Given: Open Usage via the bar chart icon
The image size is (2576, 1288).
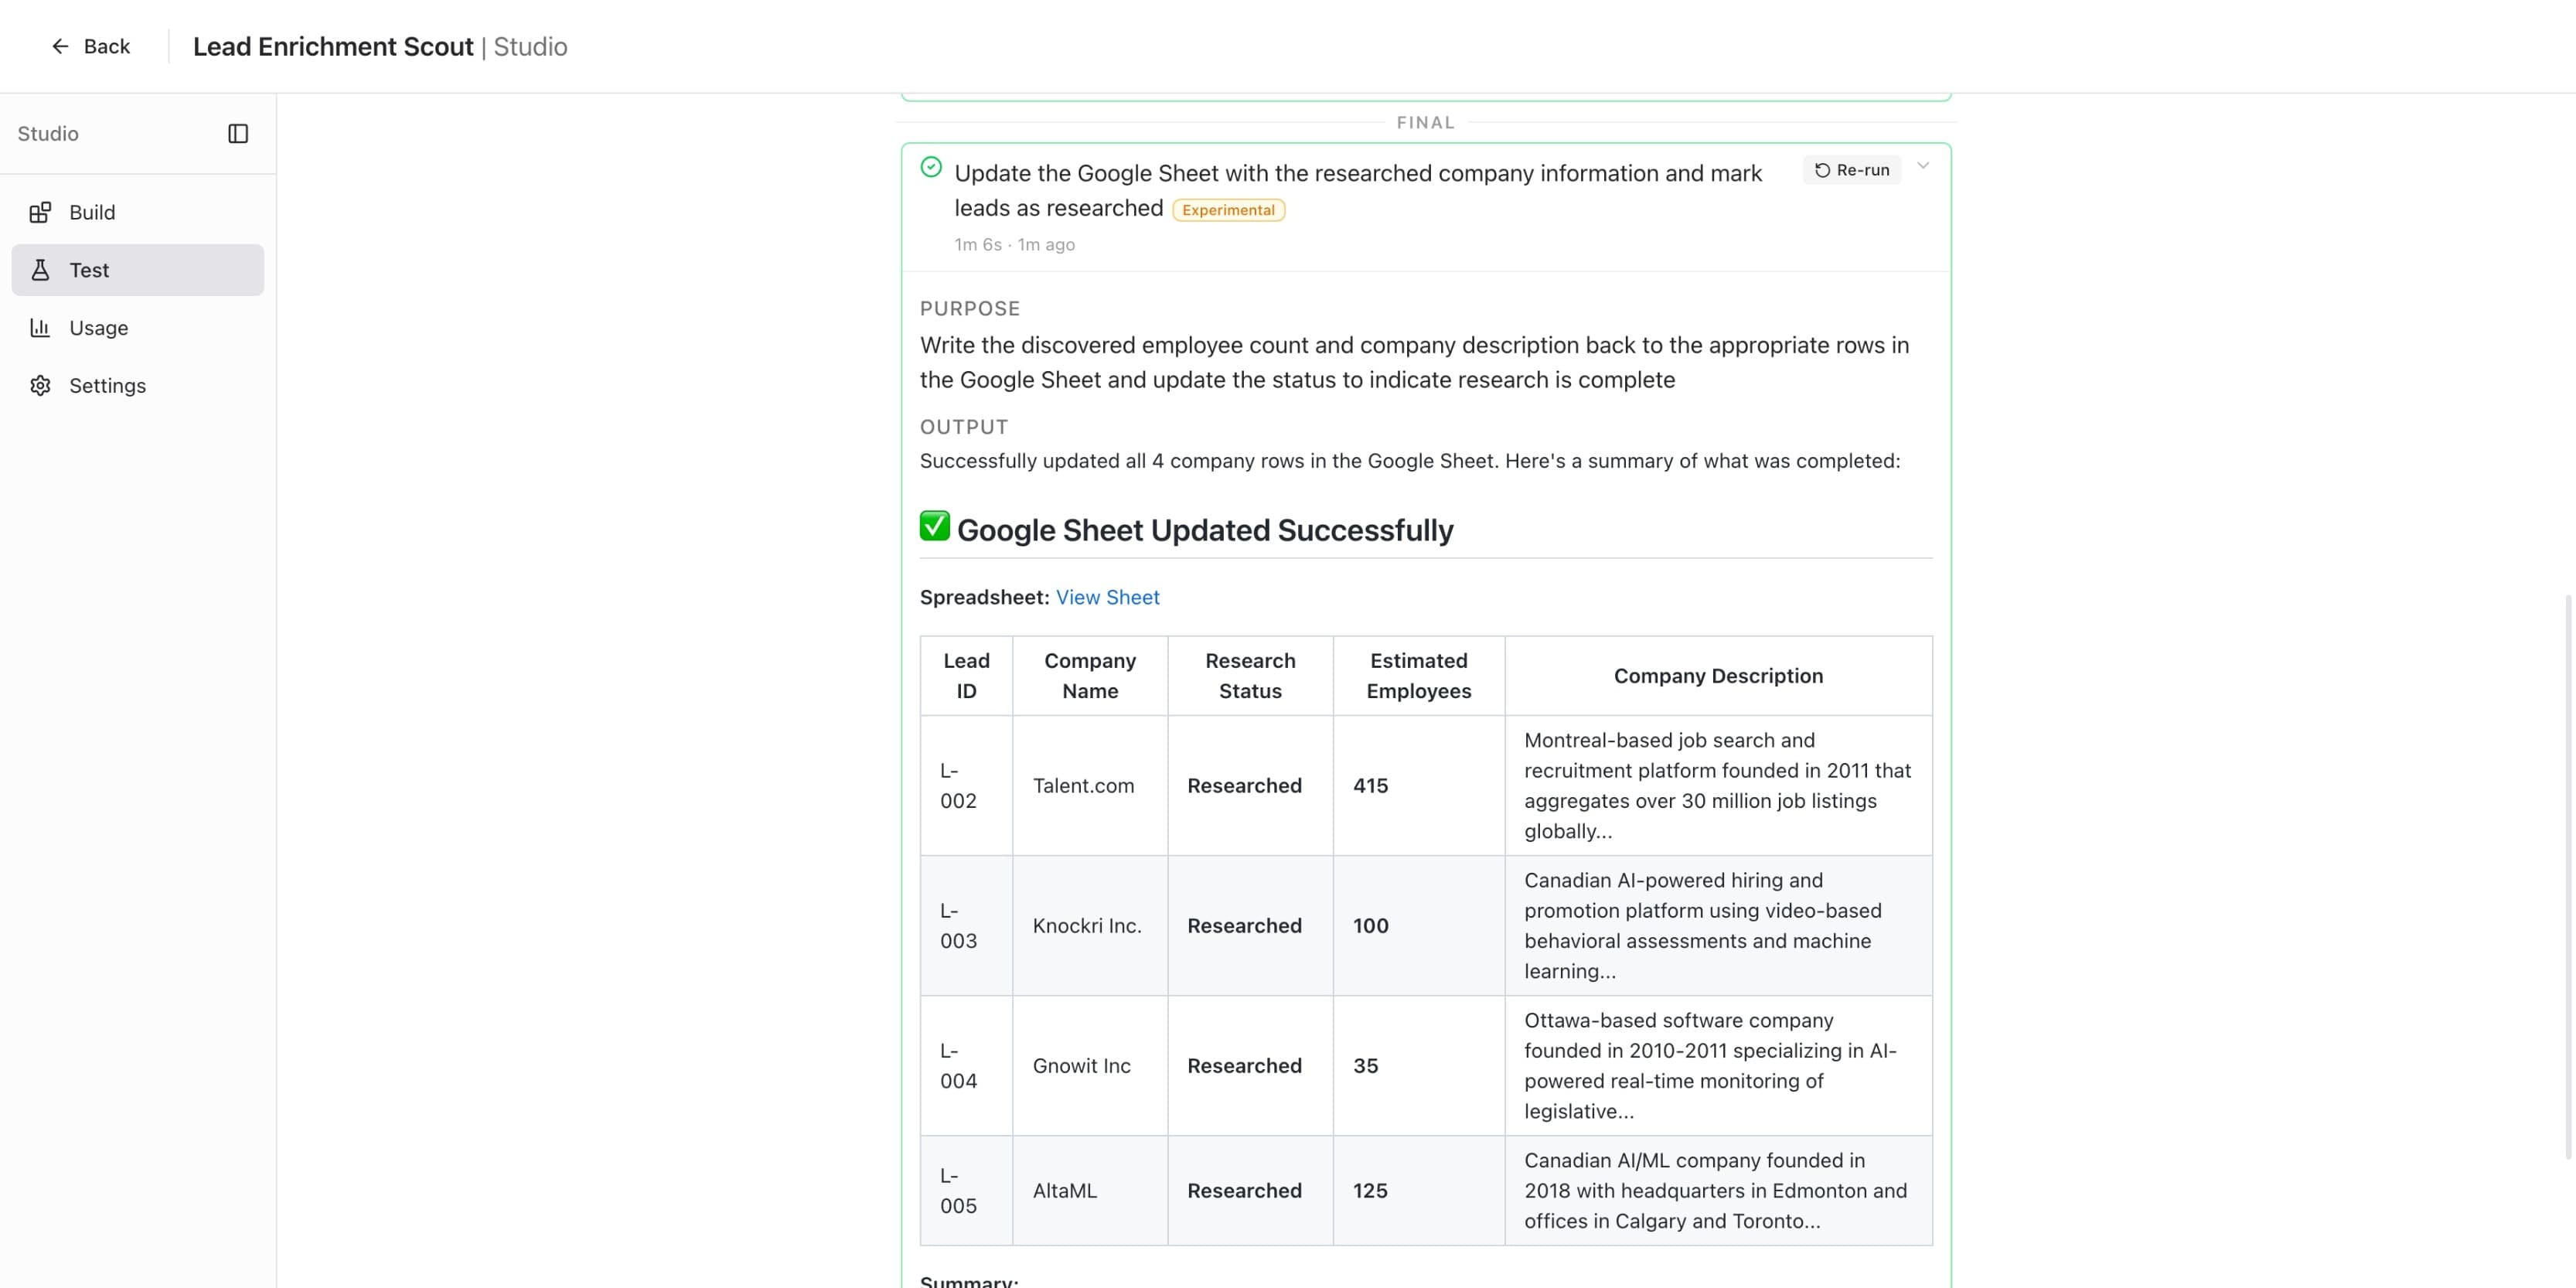Looking at the screenshot, I should 40,327.
